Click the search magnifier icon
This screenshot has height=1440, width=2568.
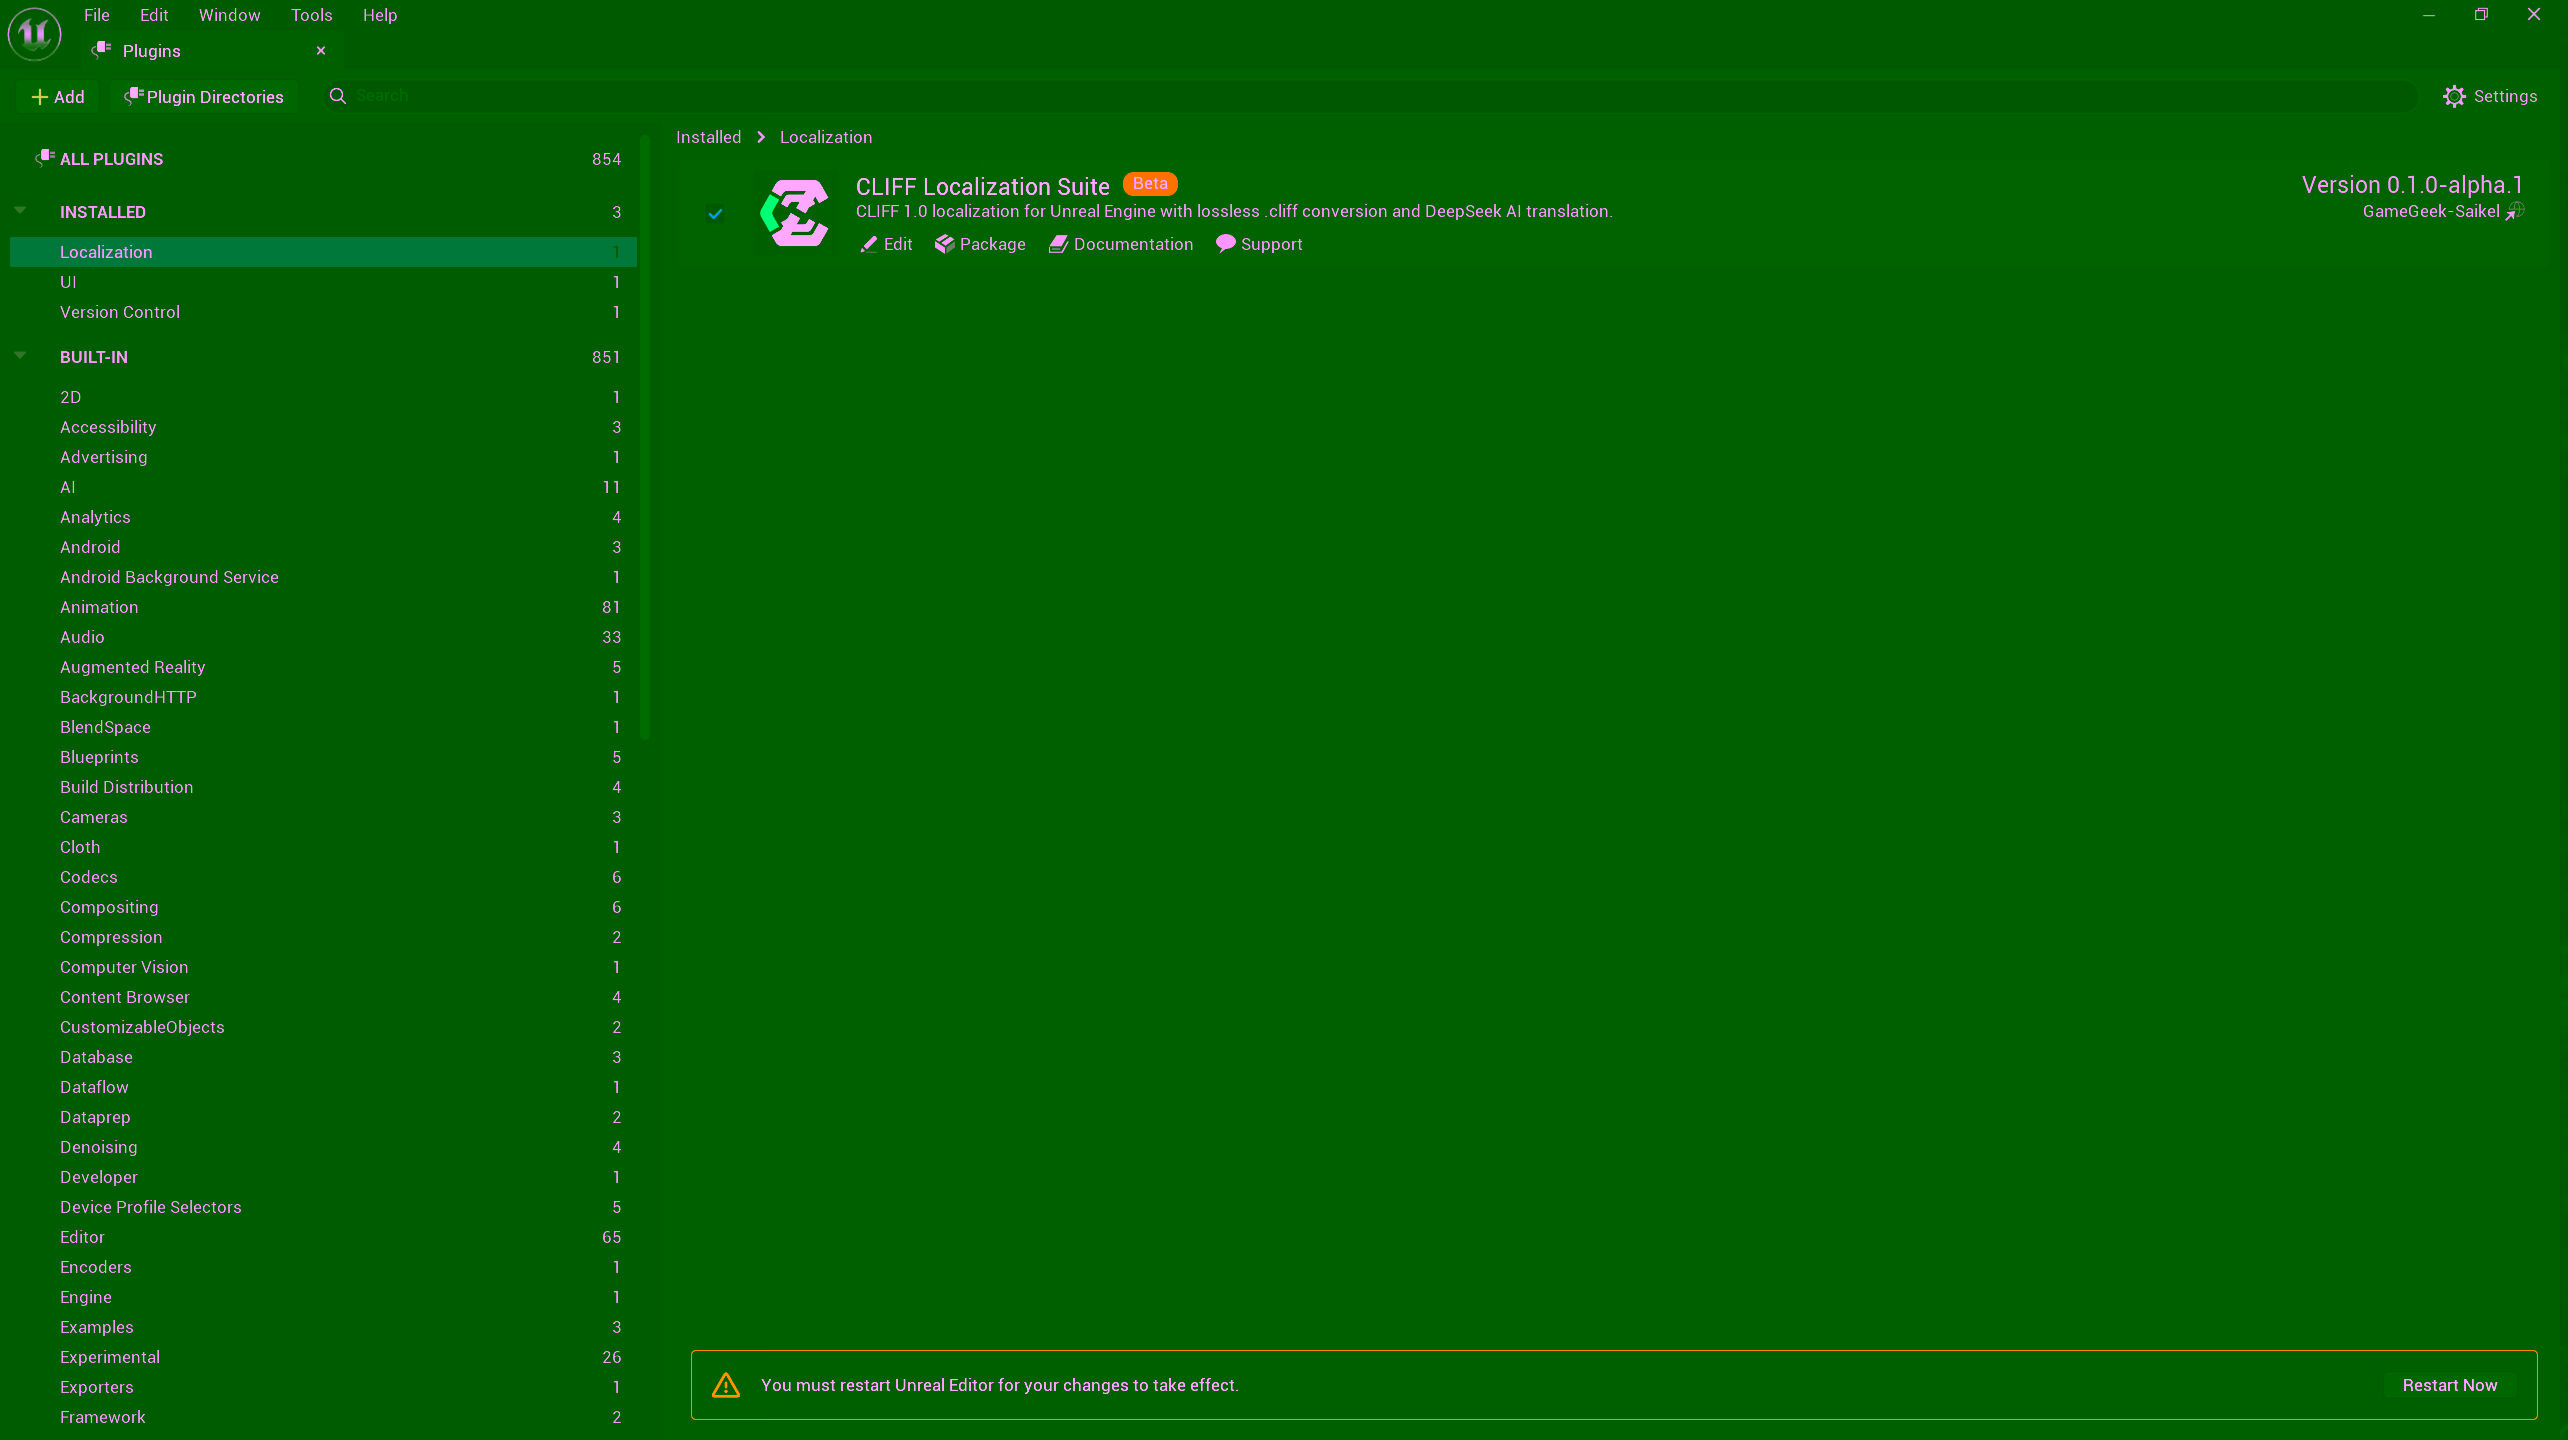click(338, 96)
